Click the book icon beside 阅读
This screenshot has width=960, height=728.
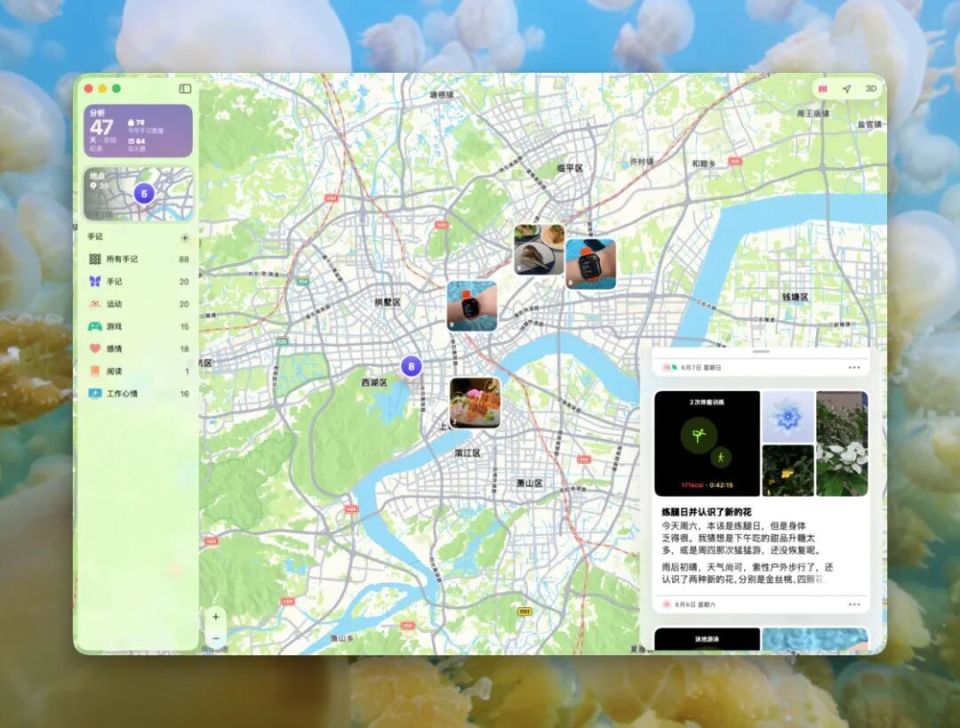(95, 371)
